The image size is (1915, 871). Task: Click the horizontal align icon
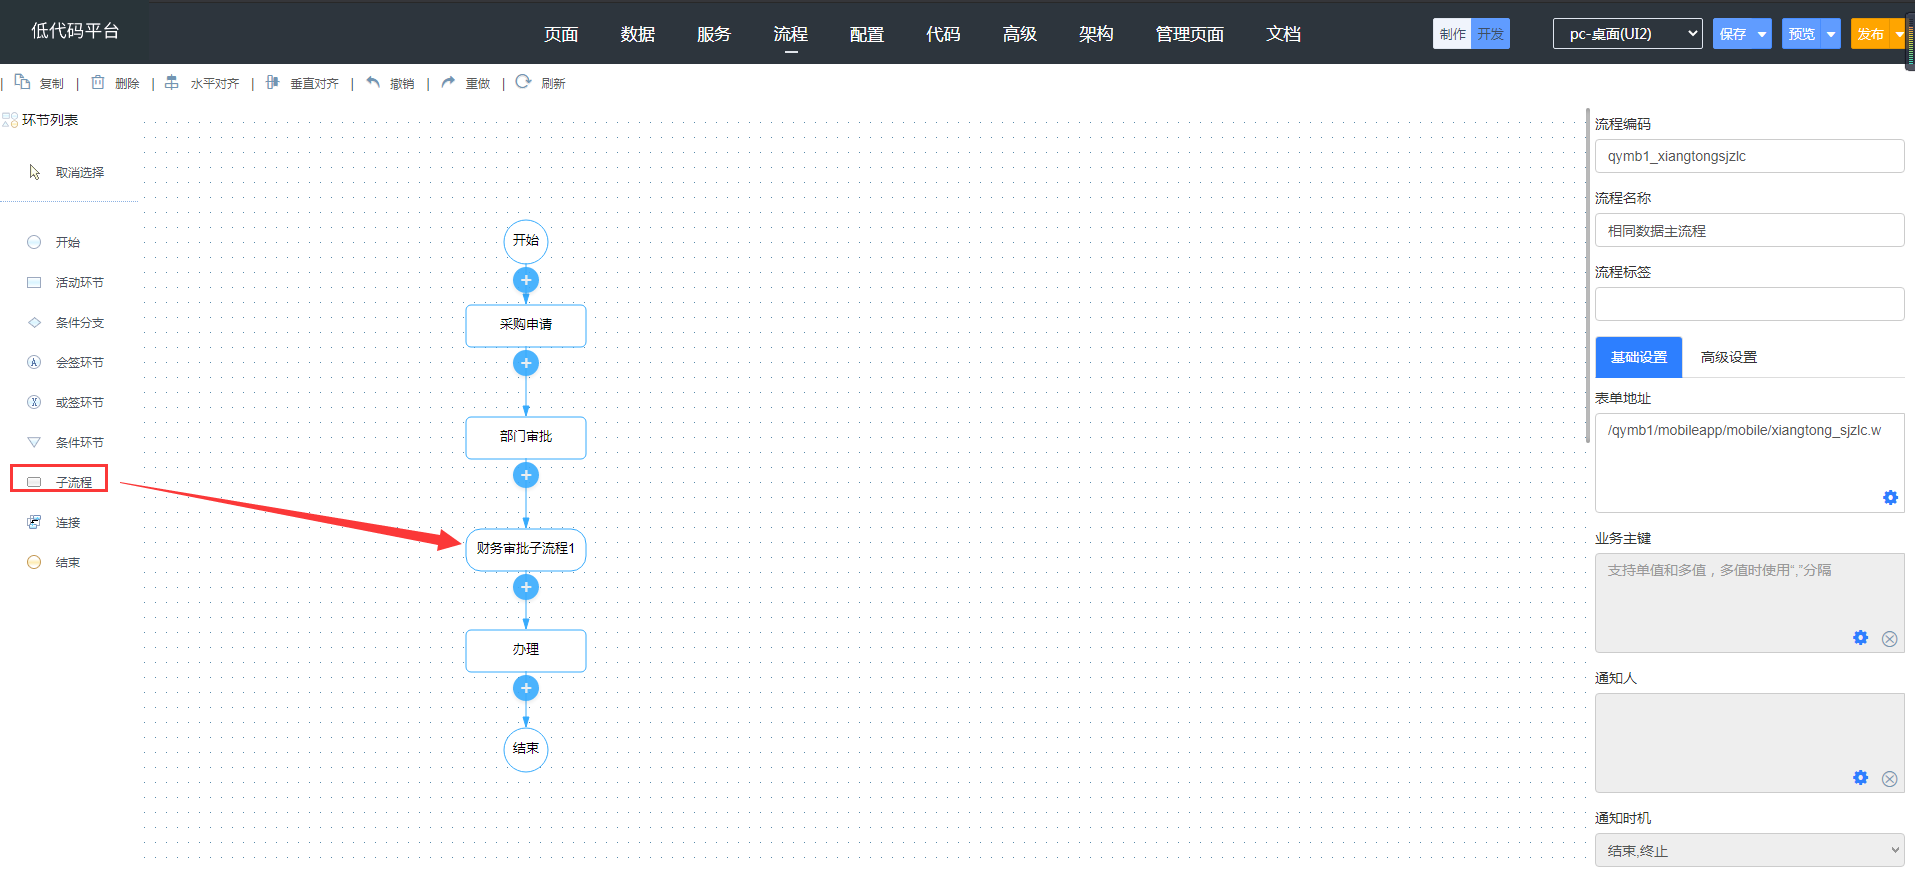(x=172, y=82)
